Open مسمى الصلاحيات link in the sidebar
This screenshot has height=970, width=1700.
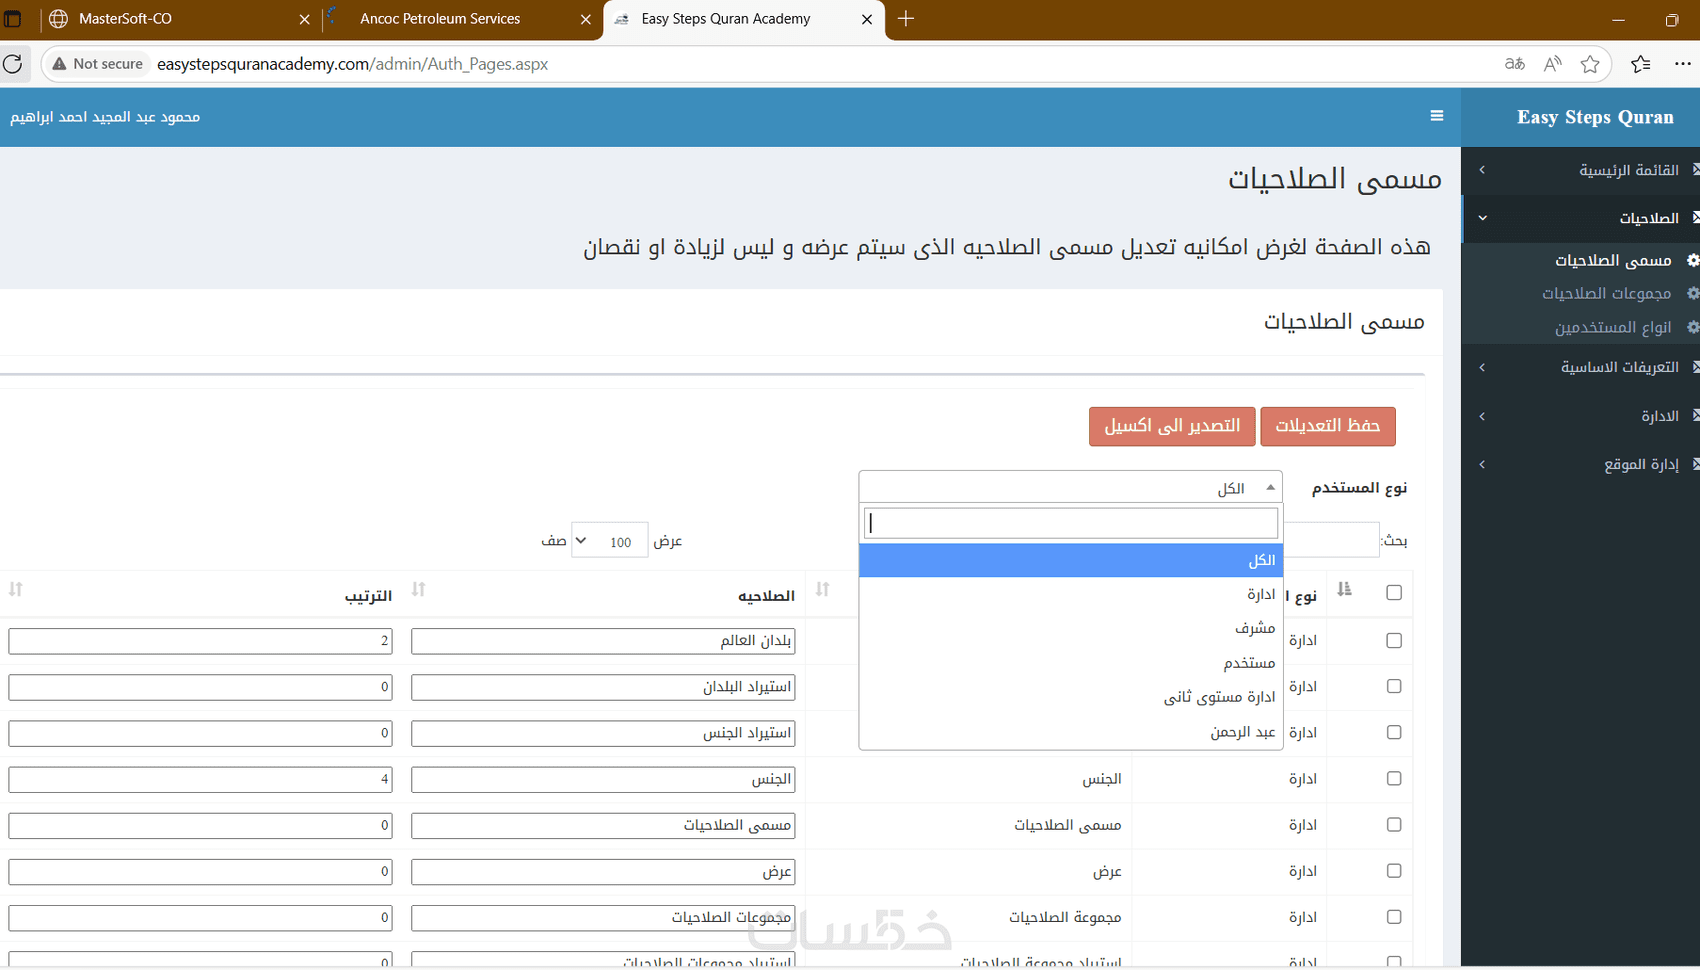pos(1613,260)
